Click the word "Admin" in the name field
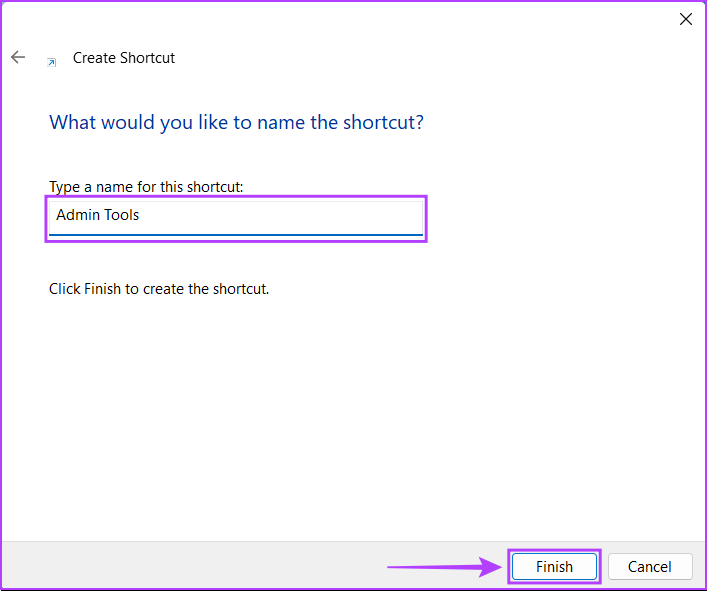Viewport: 707px width, 591px height. [x=76, y=215]
